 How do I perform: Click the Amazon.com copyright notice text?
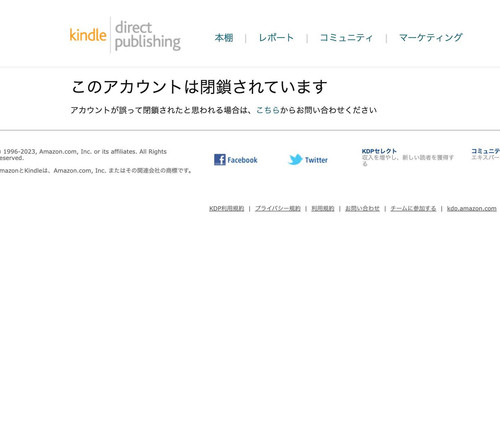[83, 155]
